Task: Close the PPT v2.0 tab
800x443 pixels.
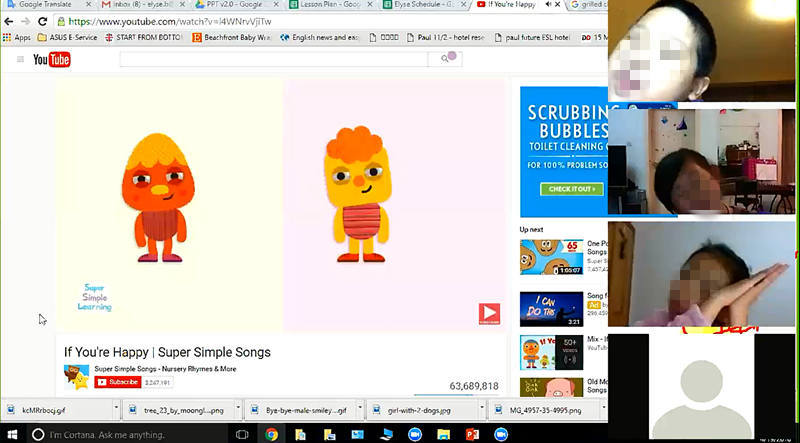Action: click(276, 5)
